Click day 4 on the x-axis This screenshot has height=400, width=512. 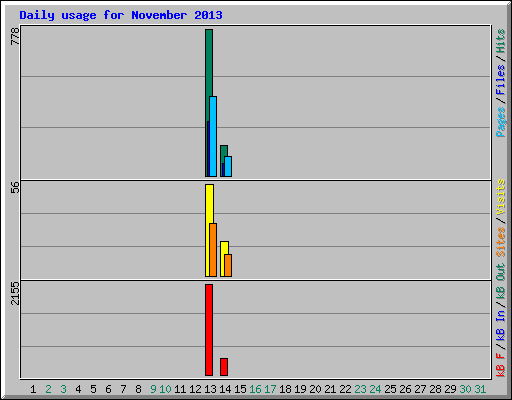(78, 389)
